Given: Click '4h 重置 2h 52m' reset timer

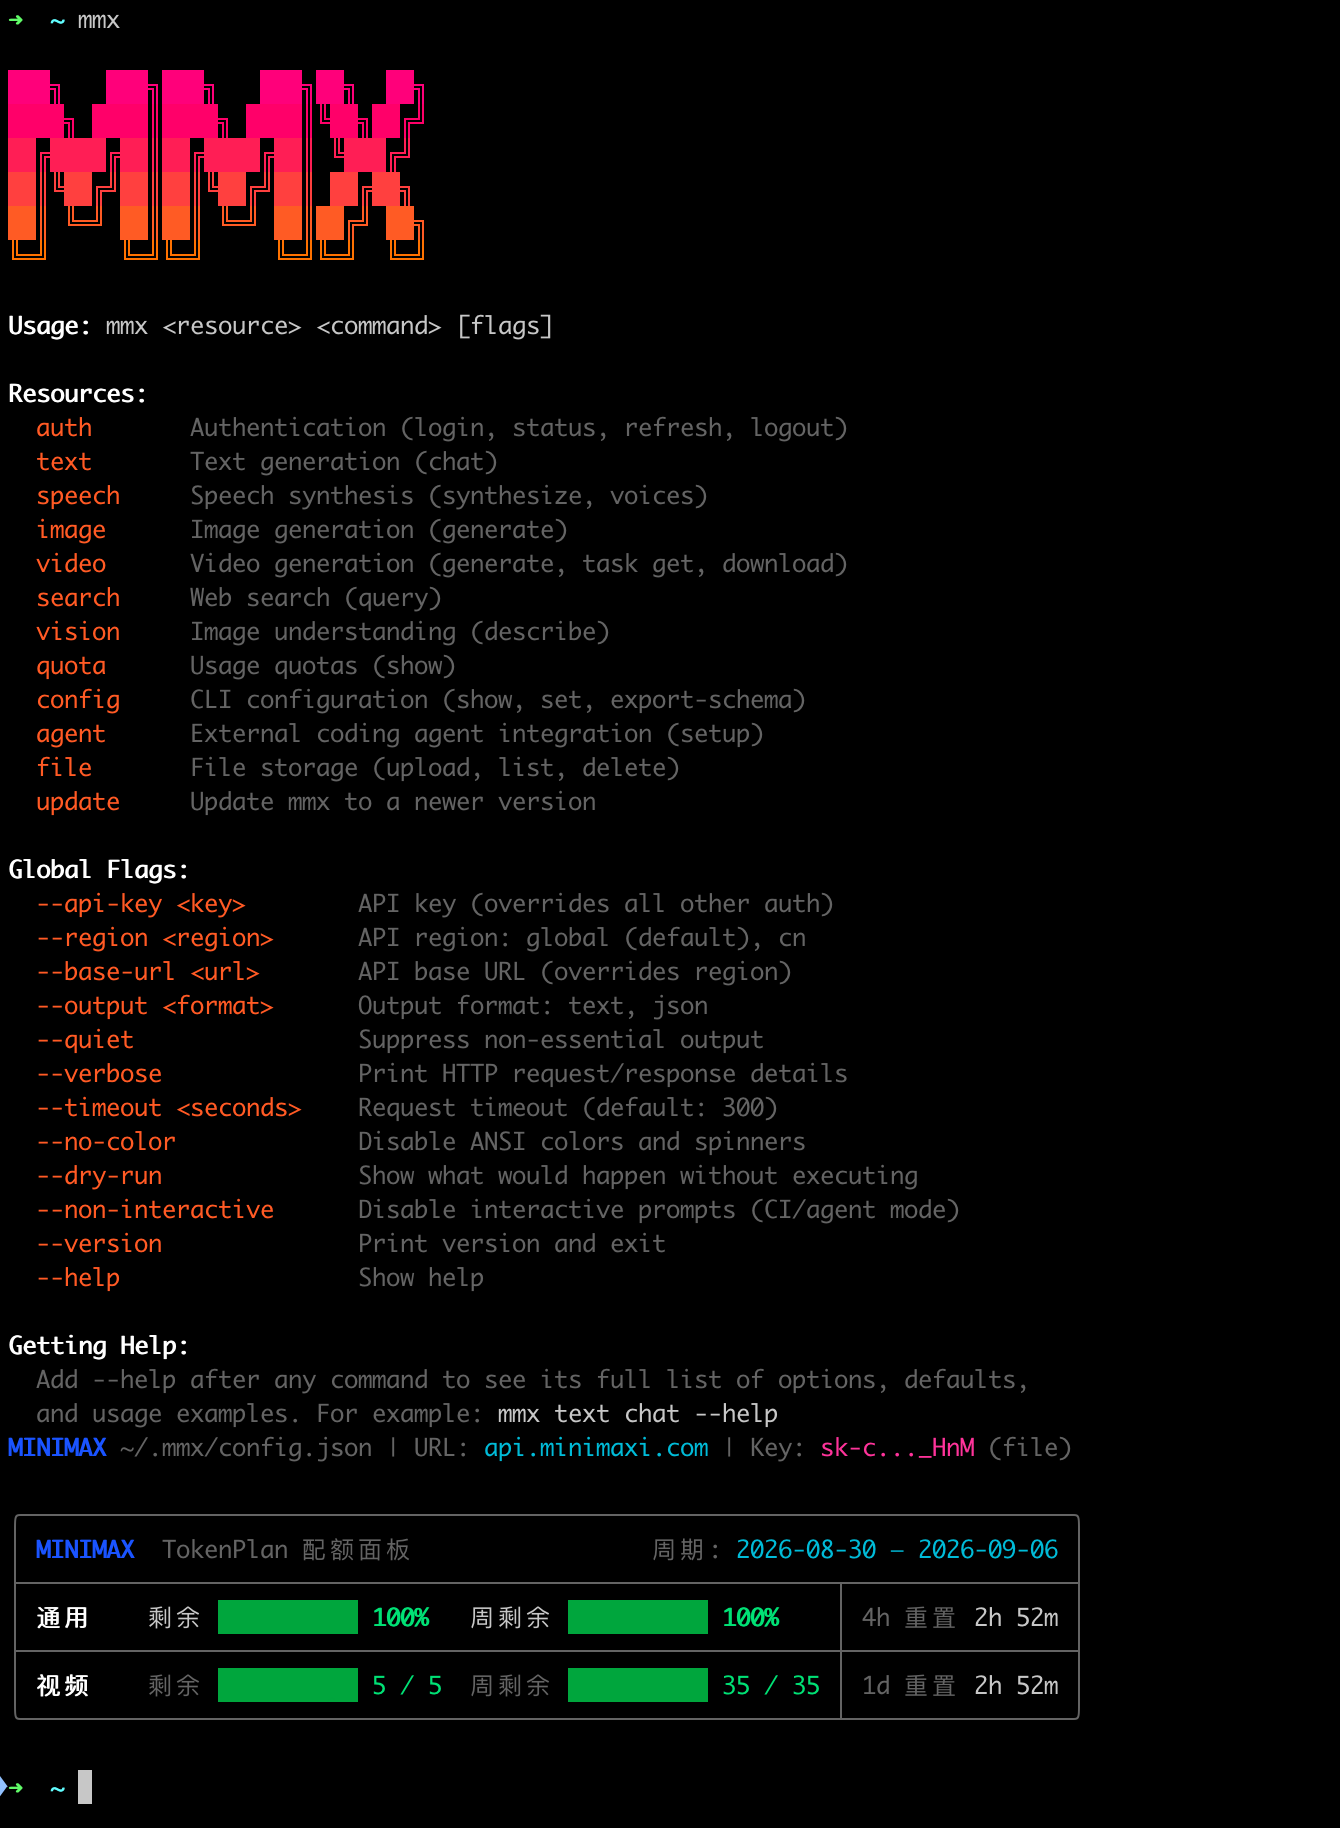Looking at the screenshot, I should (960, 1618).
